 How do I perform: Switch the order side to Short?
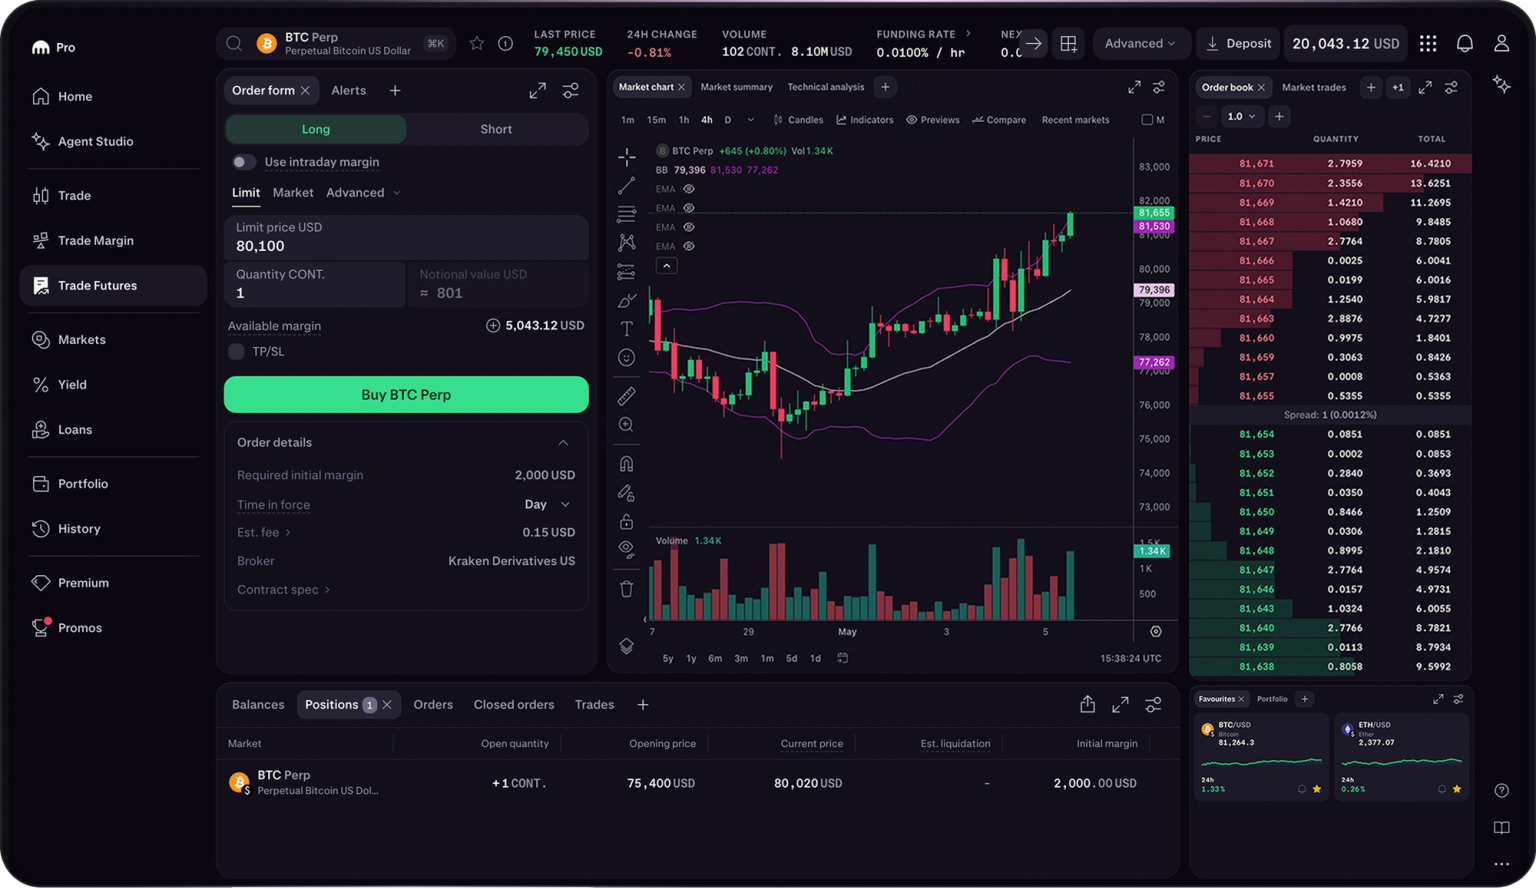click(x=496, y=129)
